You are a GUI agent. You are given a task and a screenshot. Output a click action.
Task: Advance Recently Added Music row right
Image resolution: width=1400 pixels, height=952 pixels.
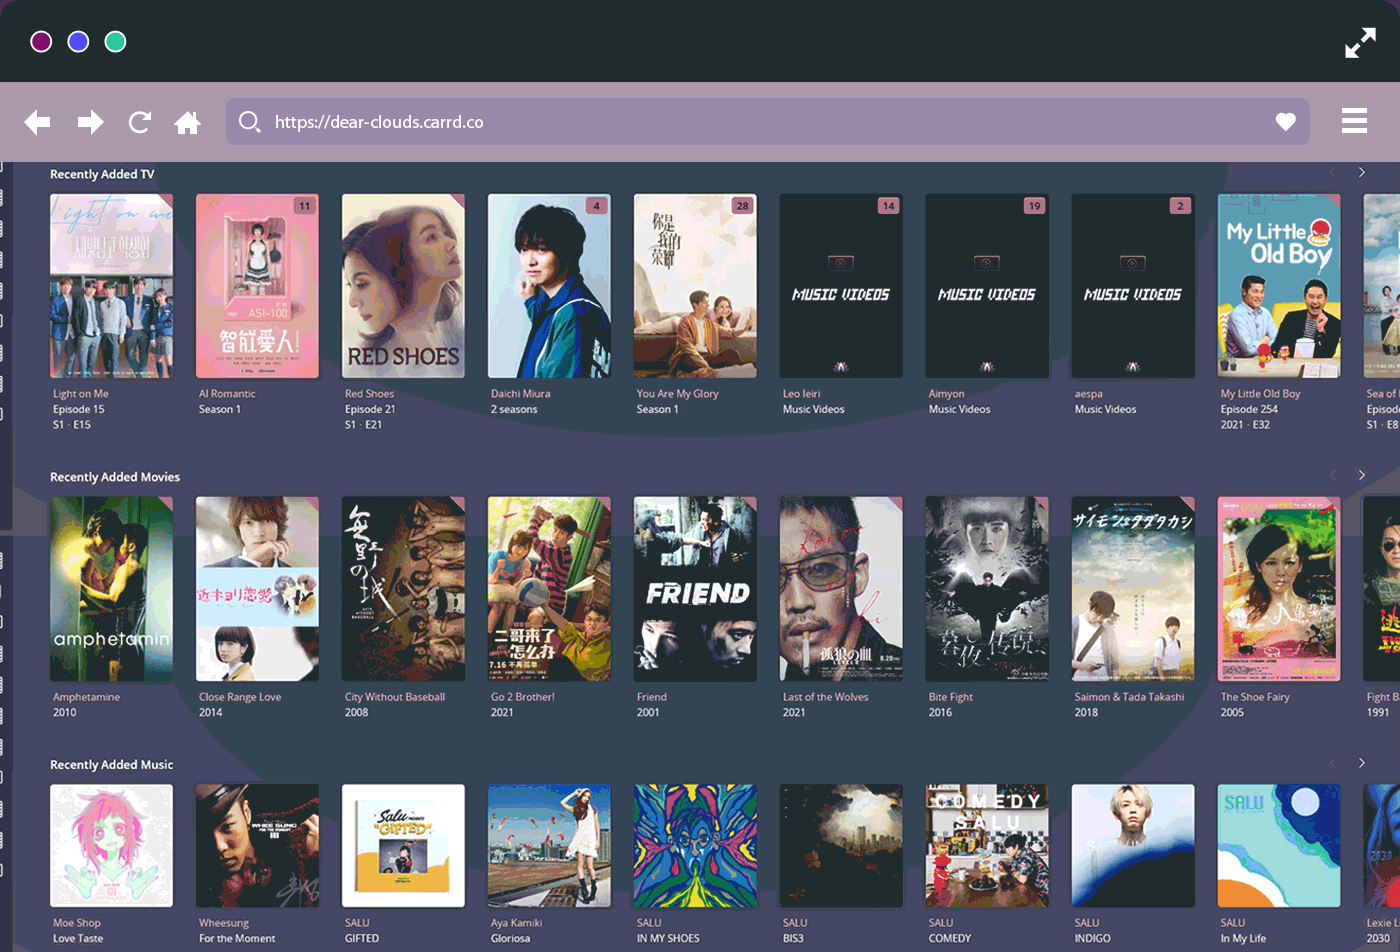pyautogui.click(x=1361, y=763)
